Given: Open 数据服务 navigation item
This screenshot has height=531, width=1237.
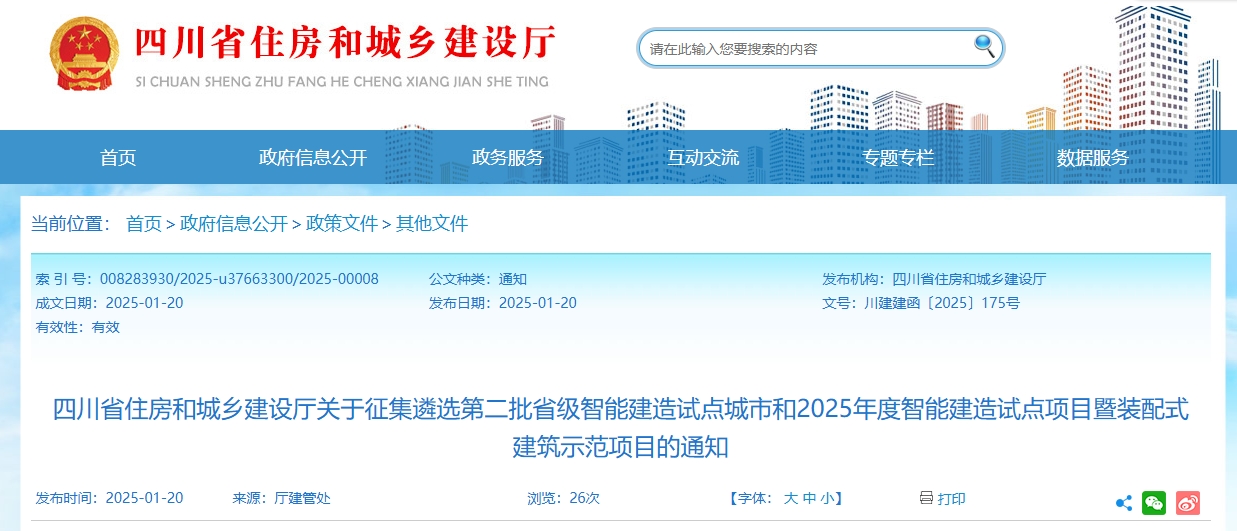Looking at the screenshot, I should coord(1092,158).
